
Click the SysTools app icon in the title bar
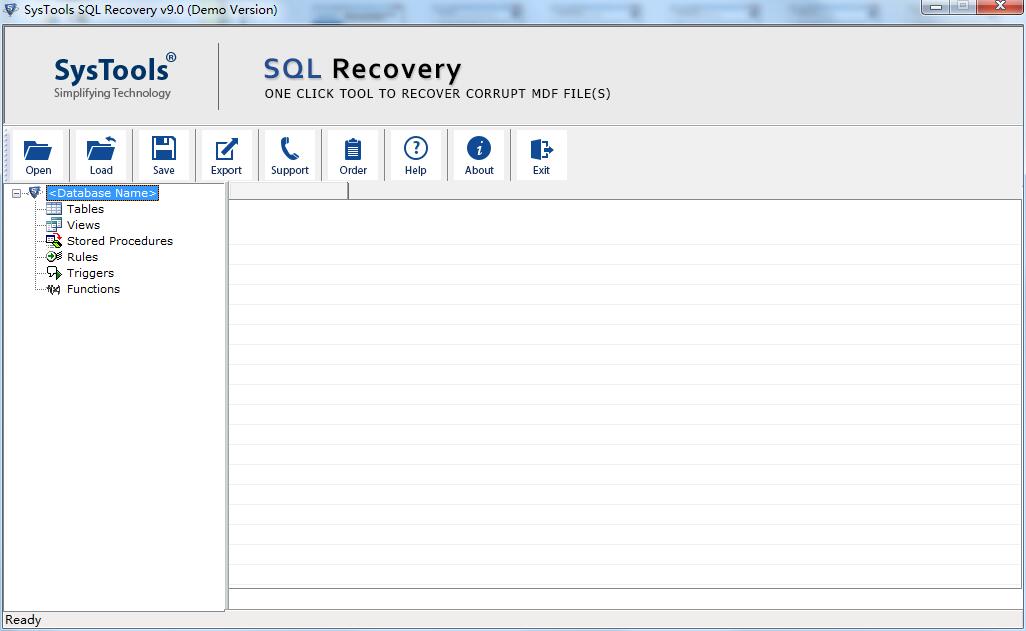pyautogui.click(x=10, y=9)
